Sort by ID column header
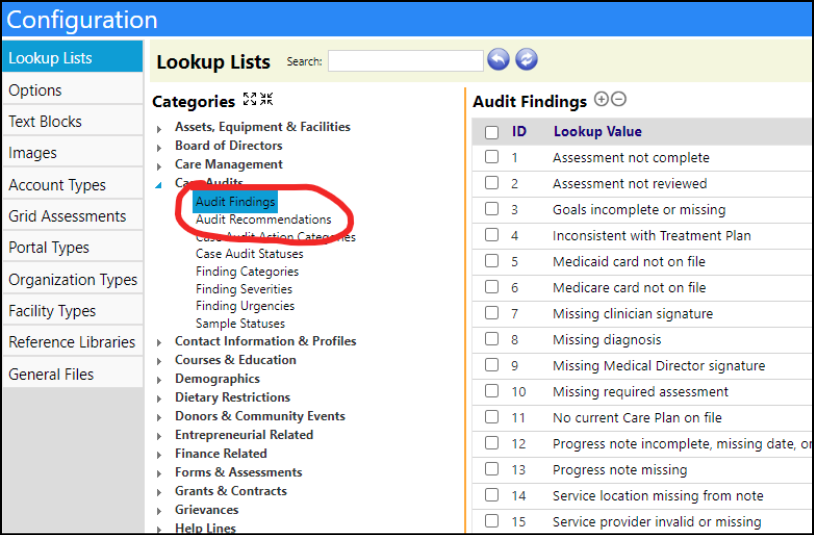Screen dimensions: 814x535 [519, 131]
